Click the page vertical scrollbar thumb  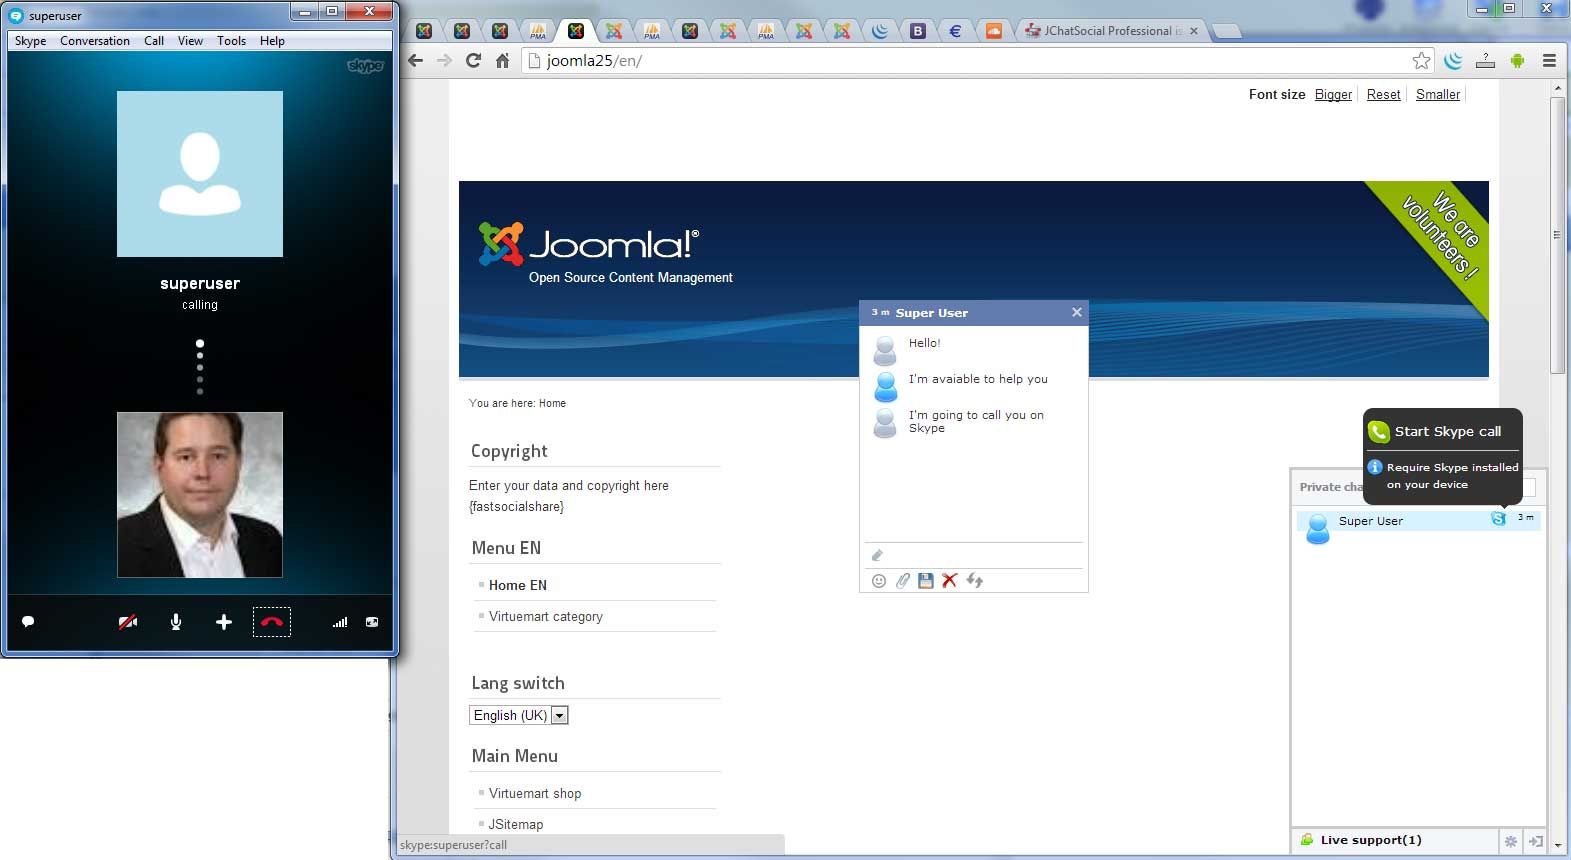pos(1557,235)
